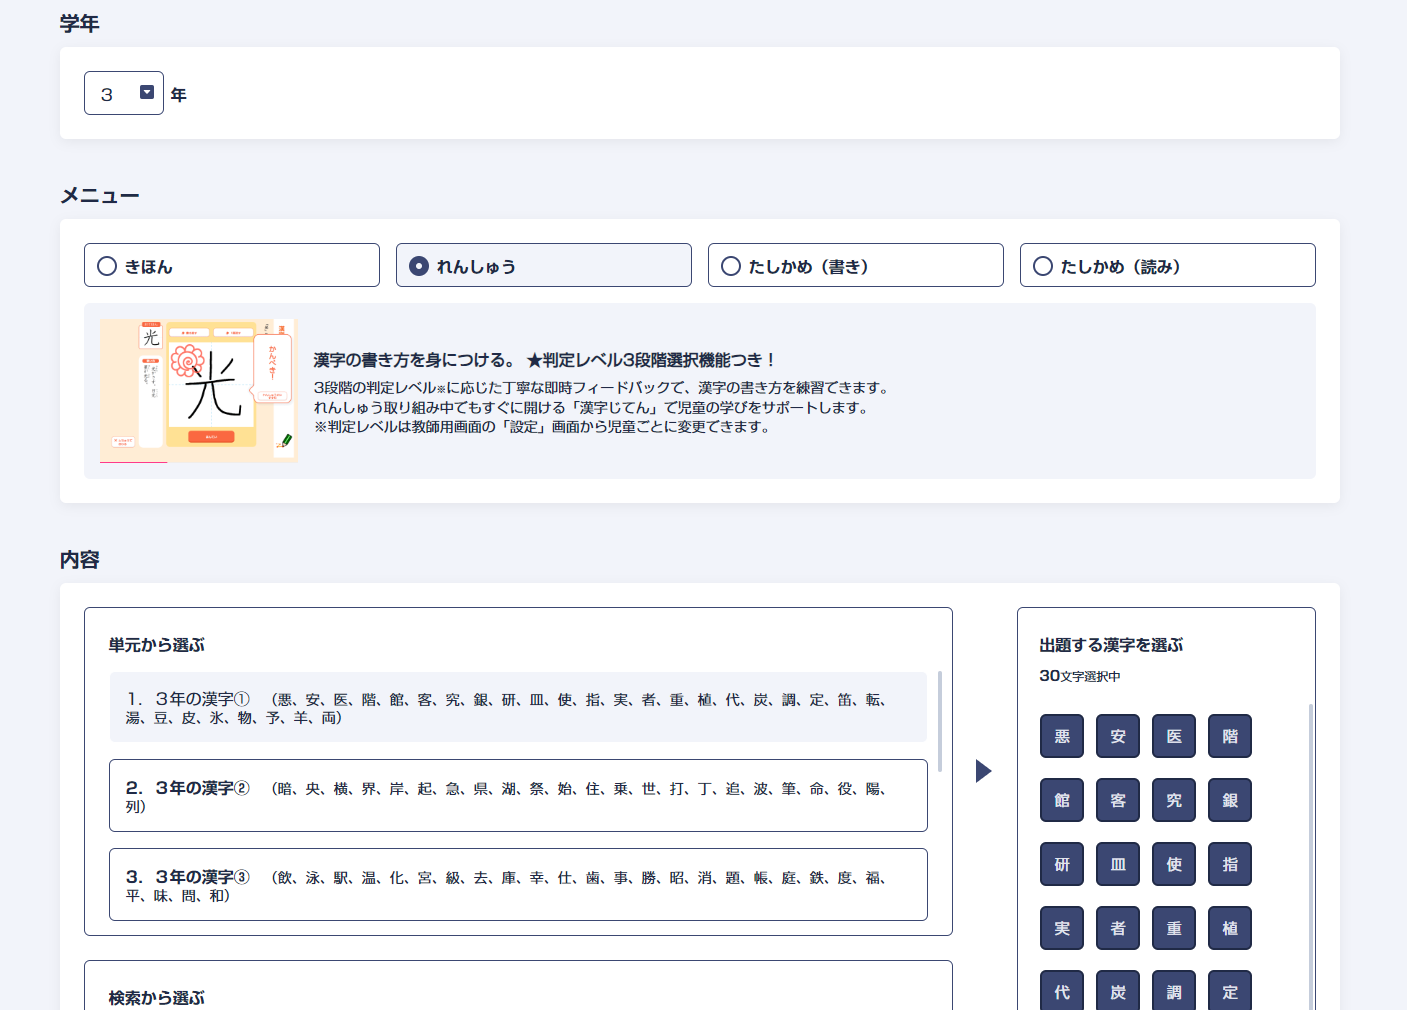The height and width of the screenshot is (1010, 1407).
Task: Select the 銀 kanji tile
Action: point(1230,801)
